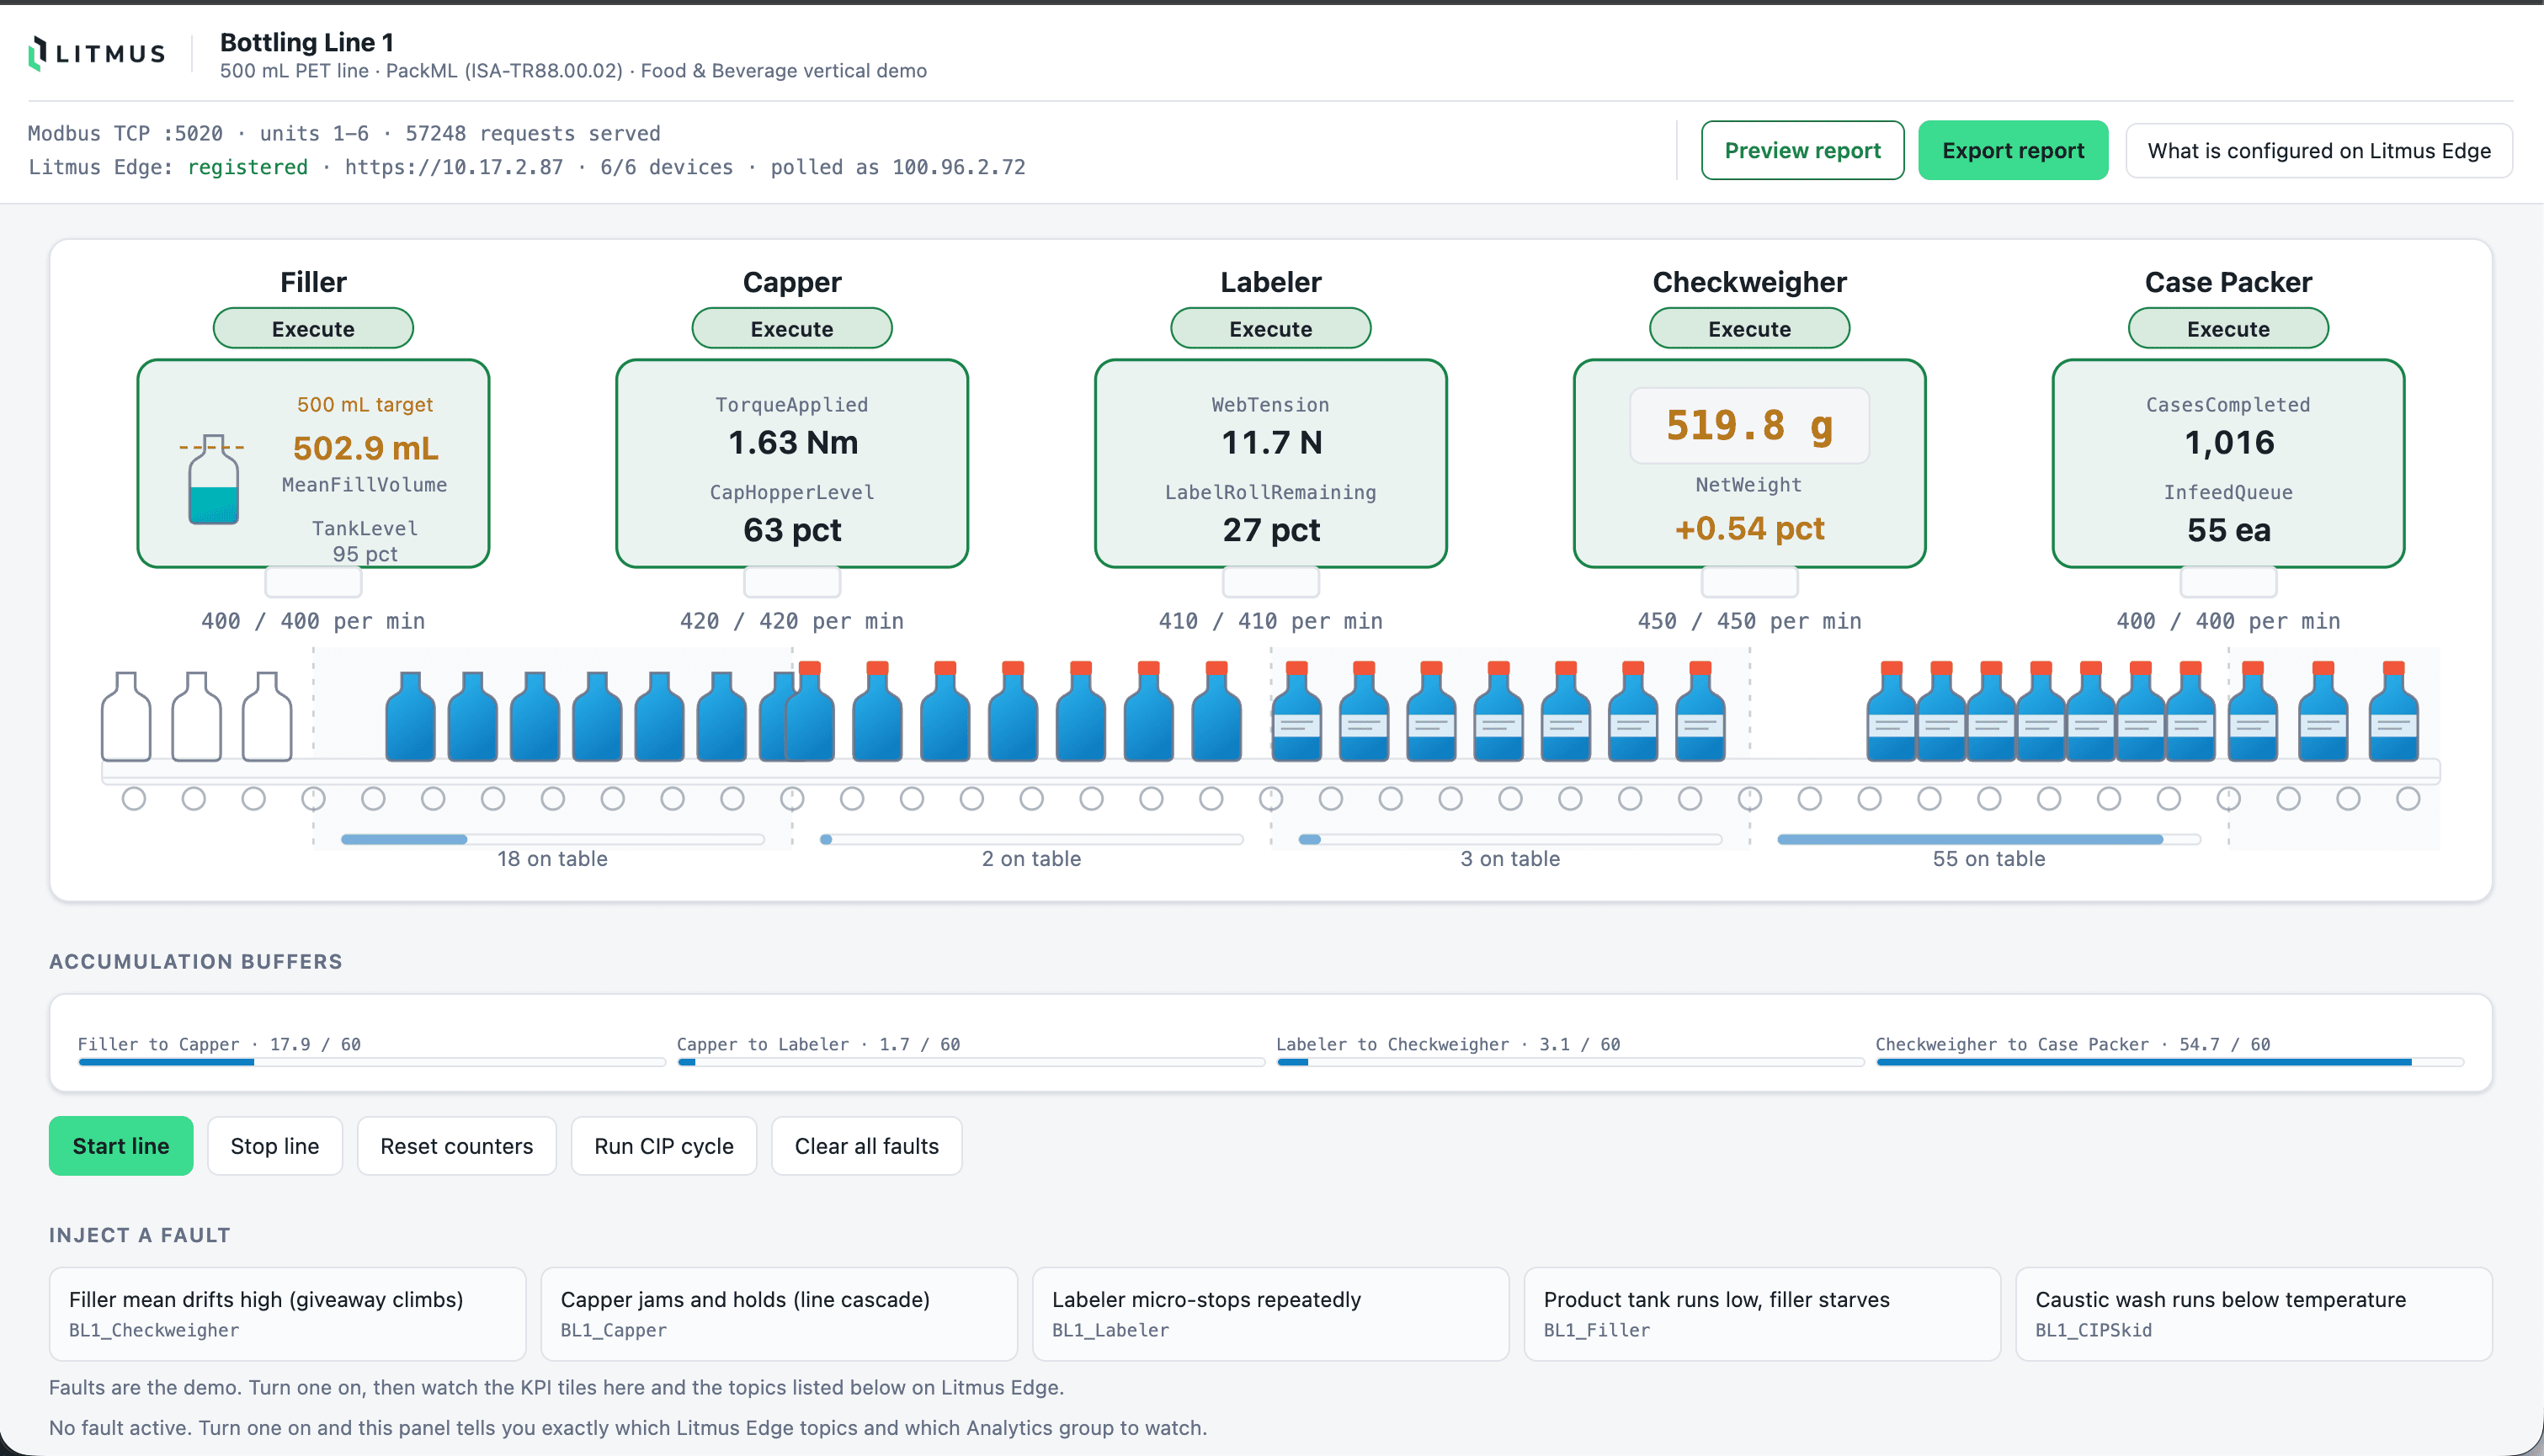Click the Capper to Labeler buffer bar

click(971, 1062)
